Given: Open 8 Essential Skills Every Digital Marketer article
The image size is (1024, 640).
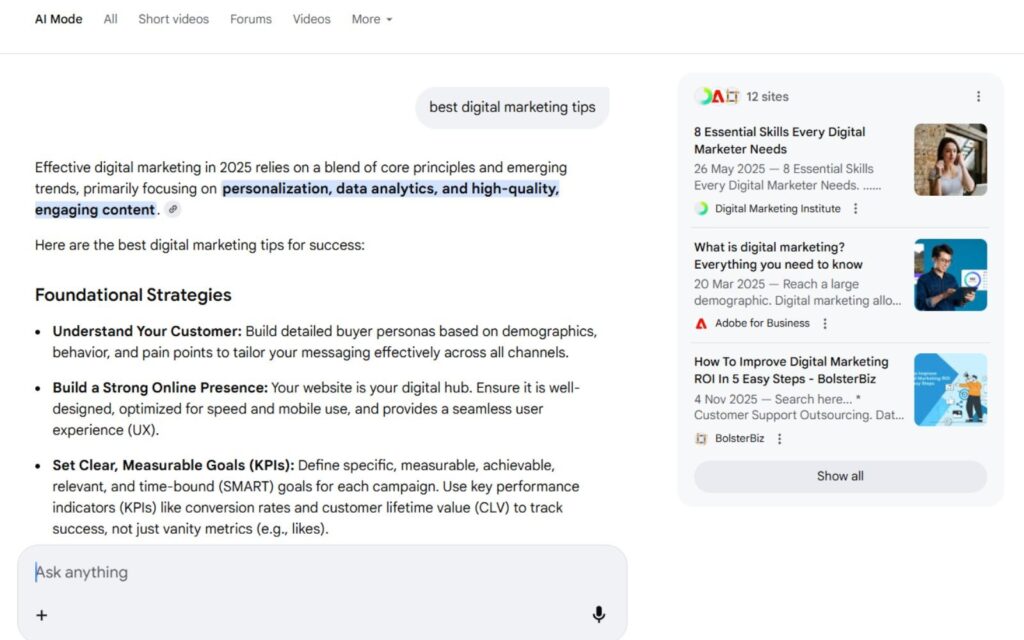Looking at the screenshot, I should coord(780,140).
